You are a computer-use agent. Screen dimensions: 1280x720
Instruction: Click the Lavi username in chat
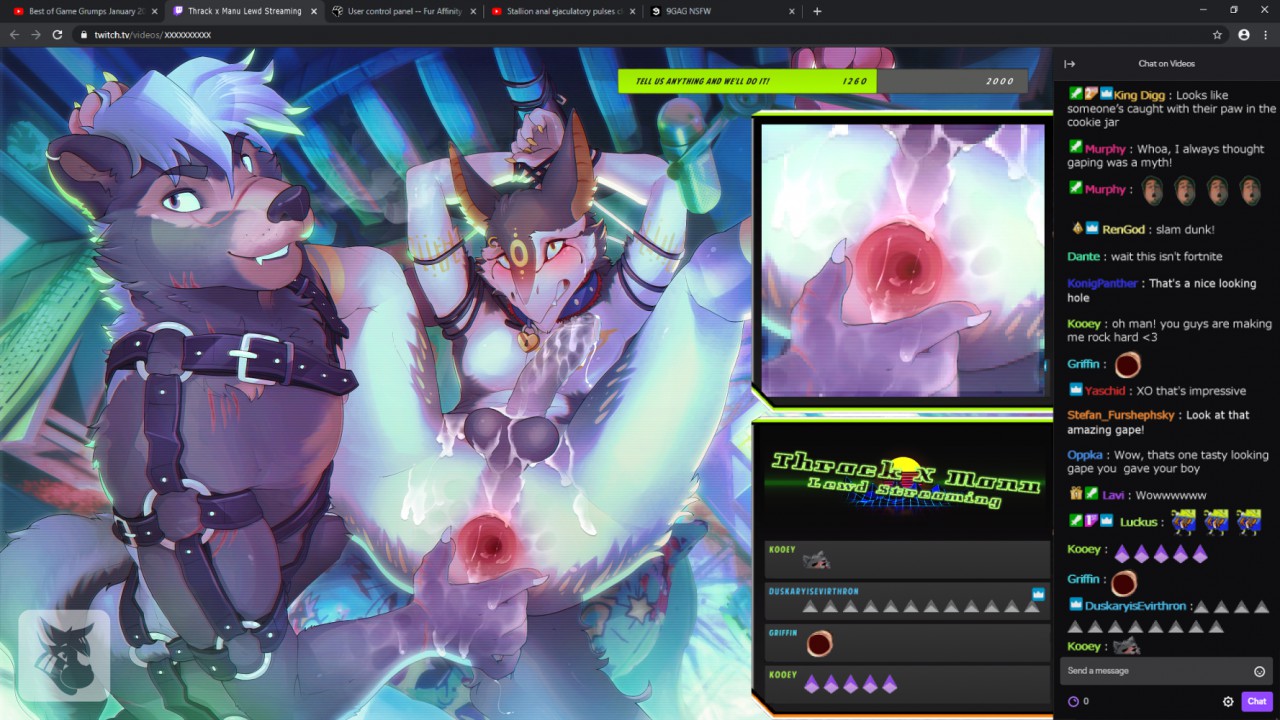[1113, 495]
